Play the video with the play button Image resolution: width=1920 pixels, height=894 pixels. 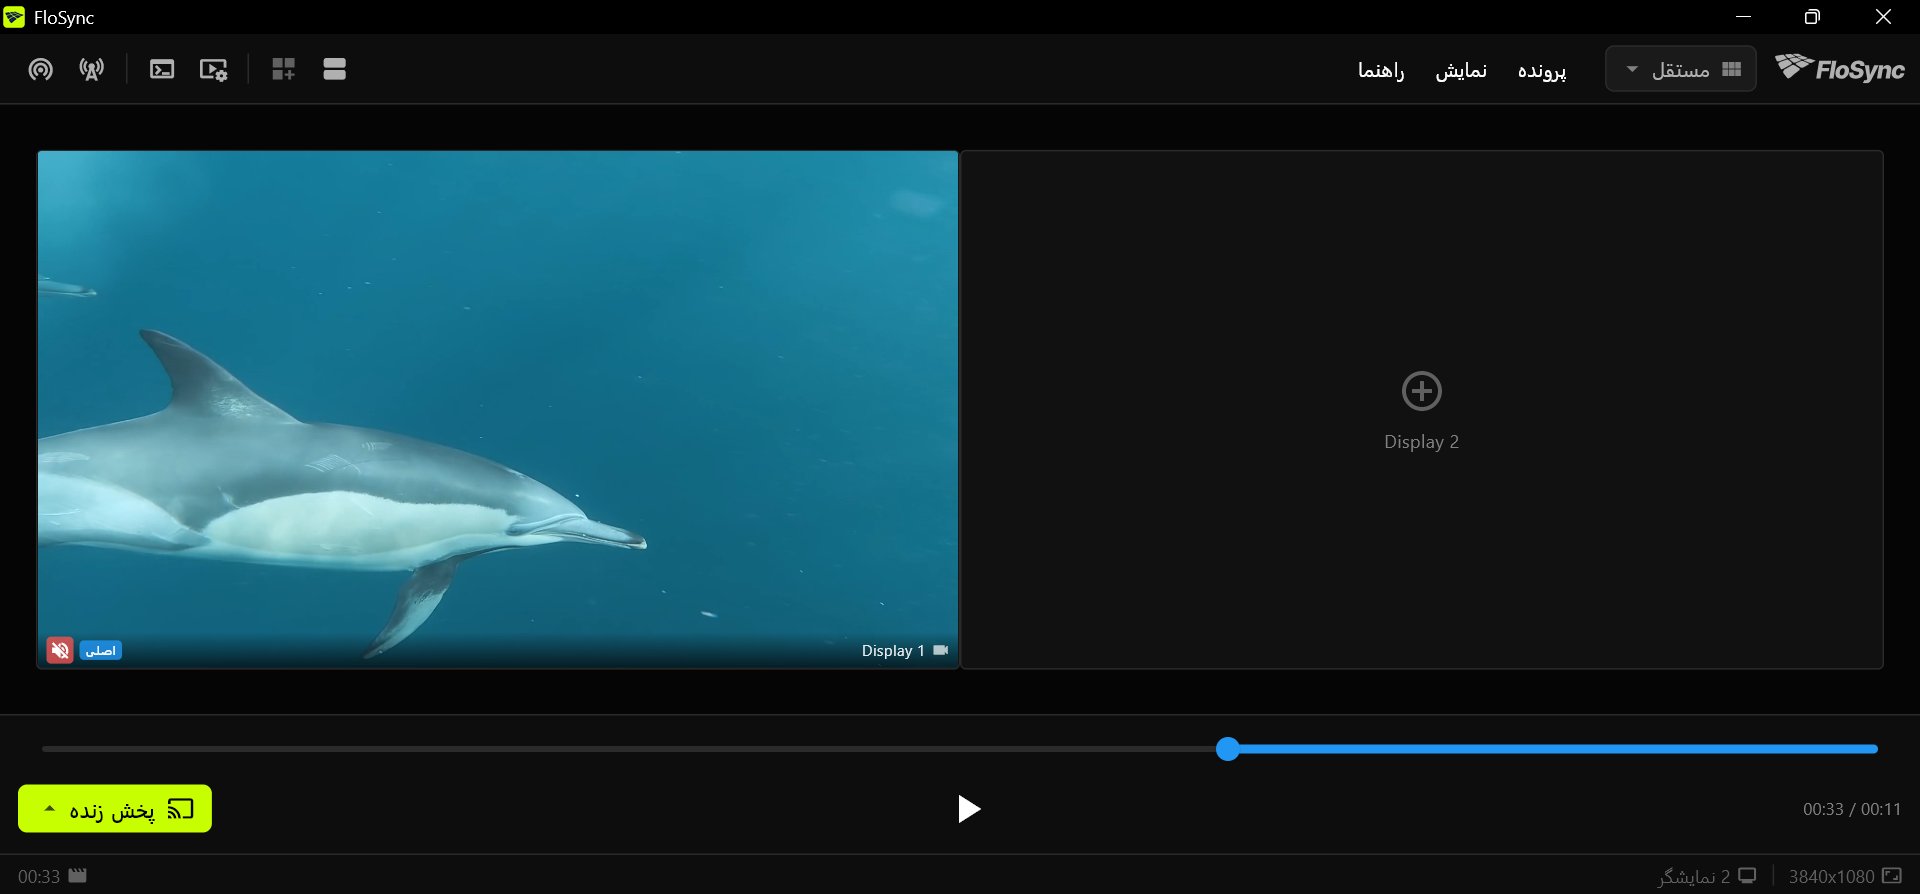[x=968, y=809]
